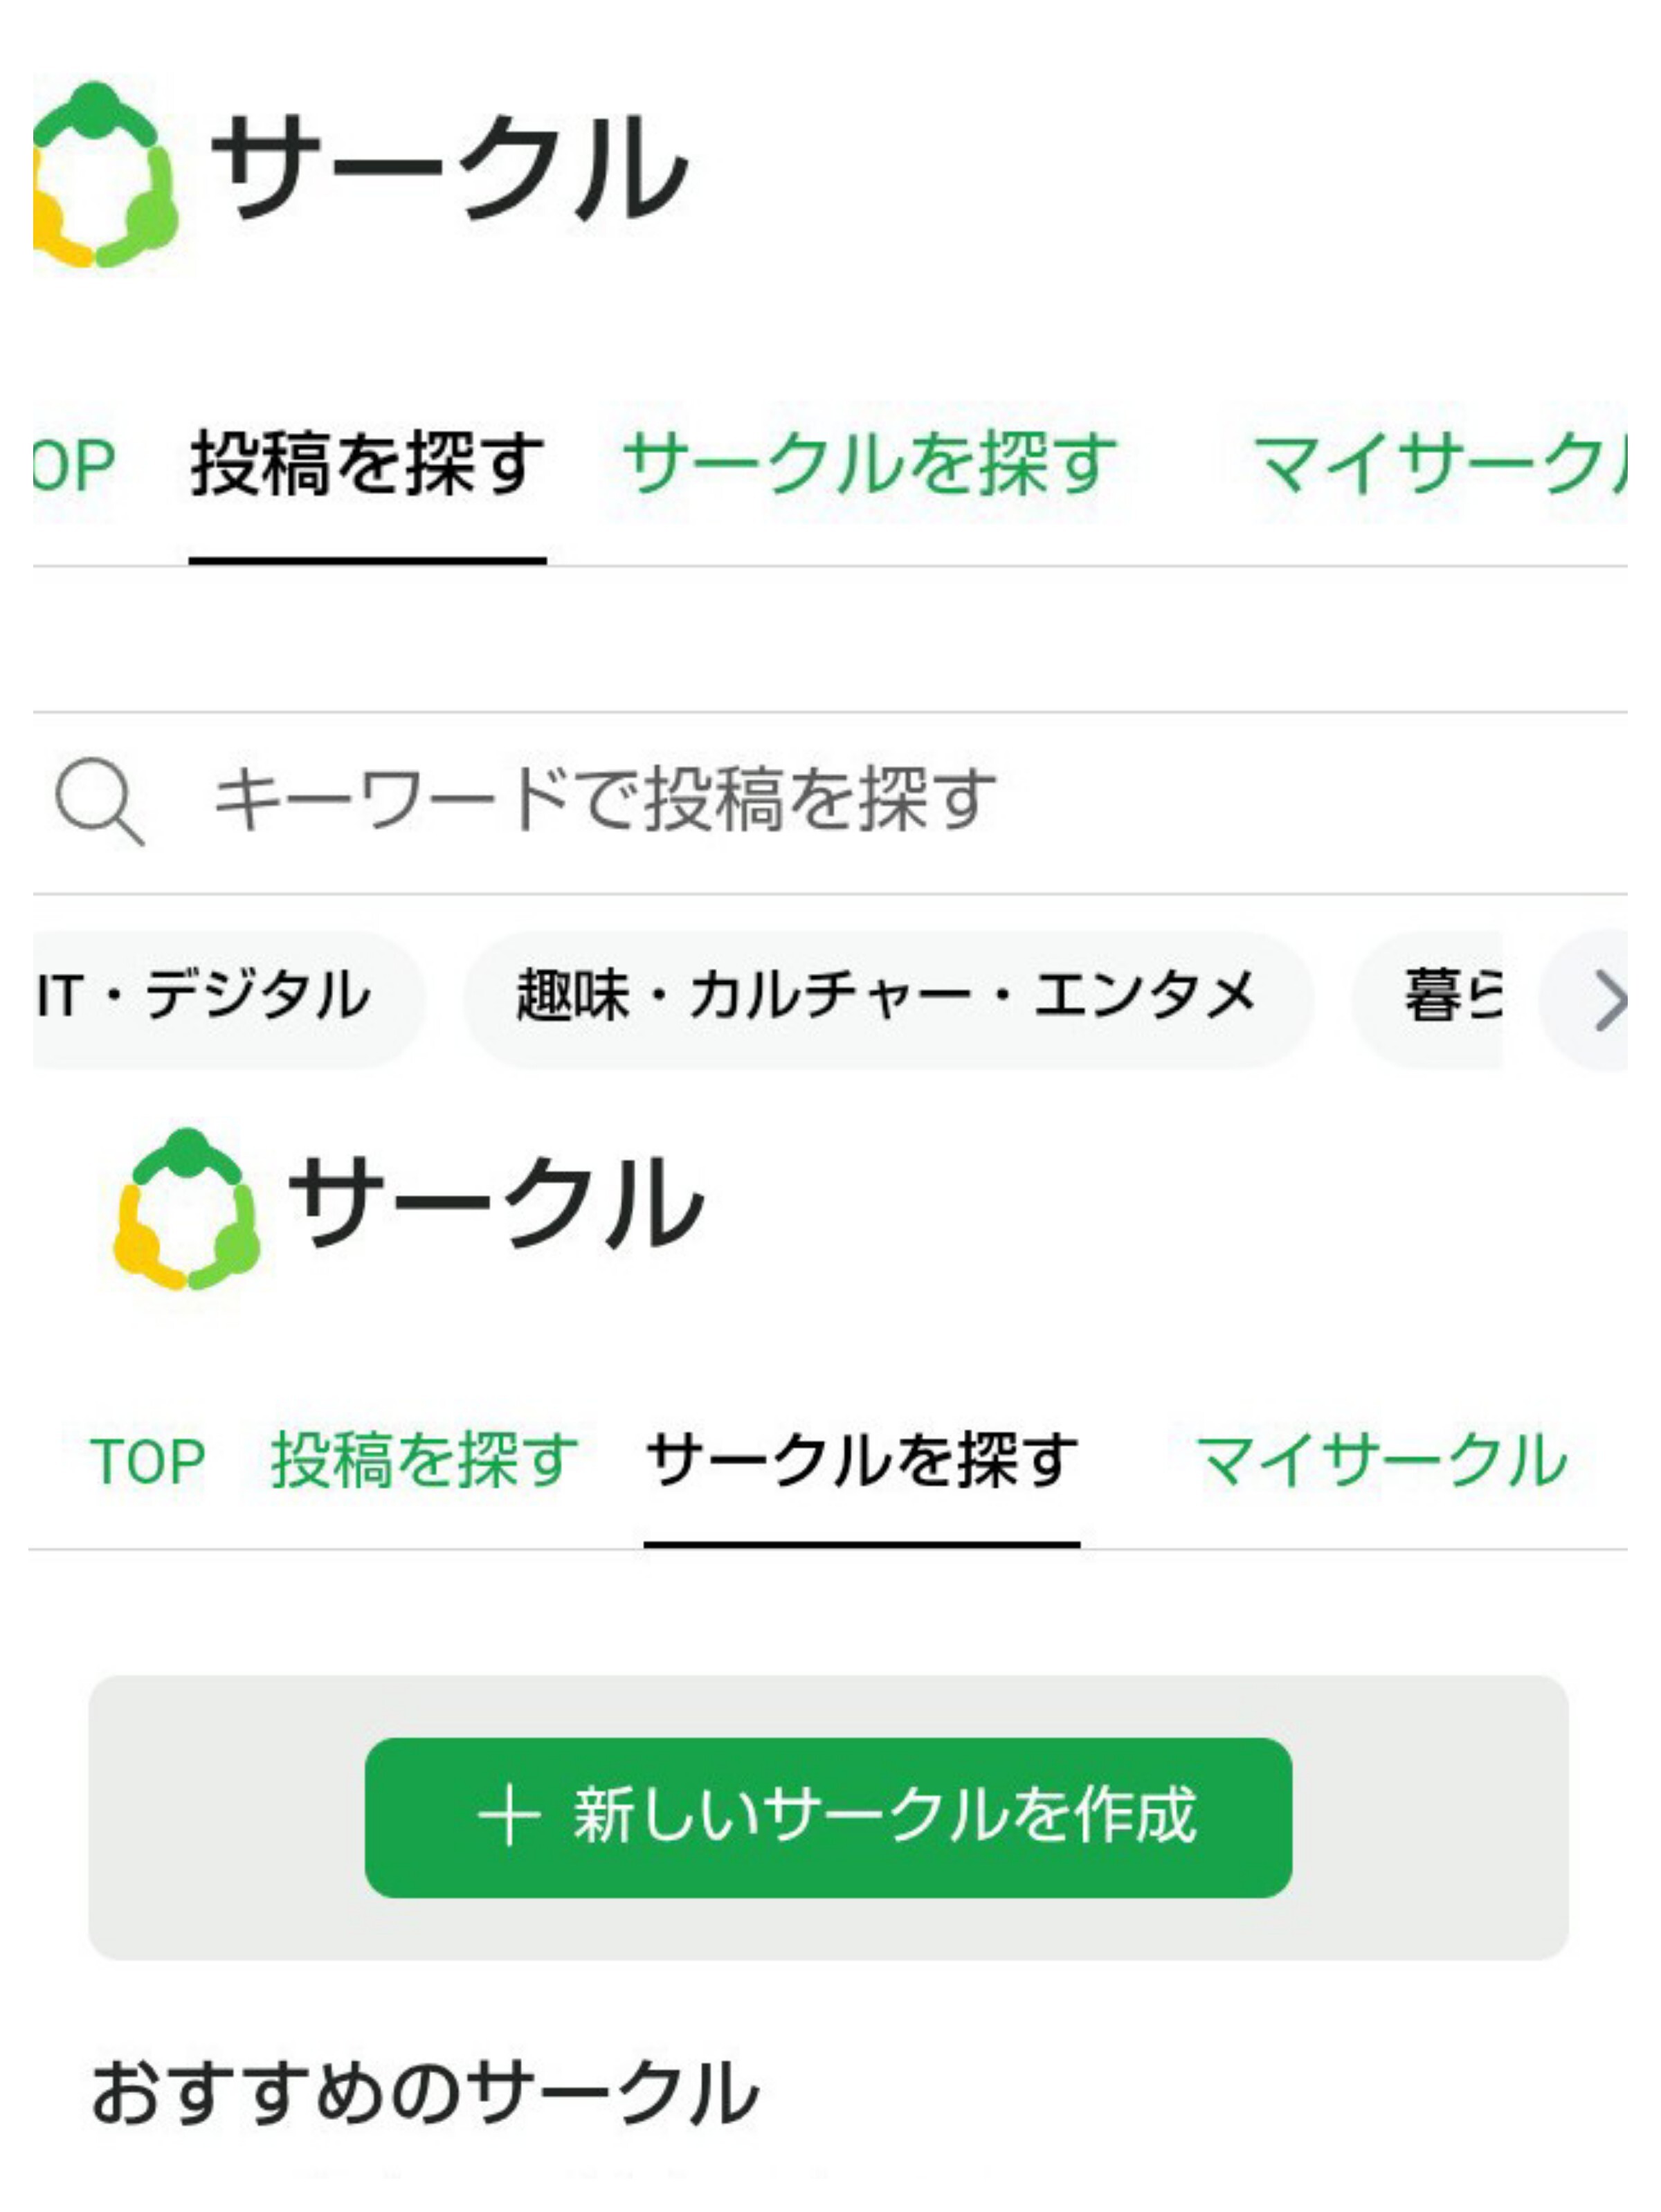Click the サークル logo icon above the create button

click(187, 1209)
